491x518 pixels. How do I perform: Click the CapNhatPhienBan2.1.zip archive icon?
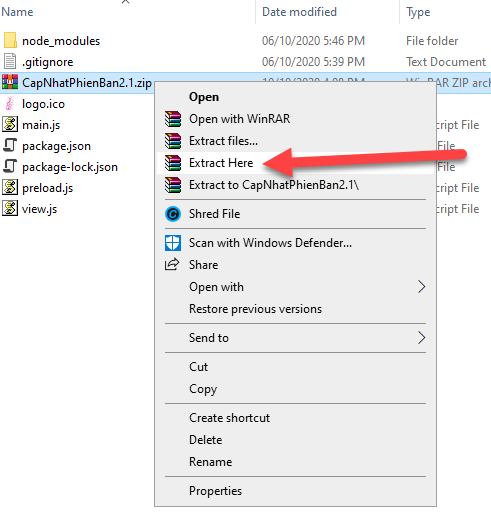[10, 82]
